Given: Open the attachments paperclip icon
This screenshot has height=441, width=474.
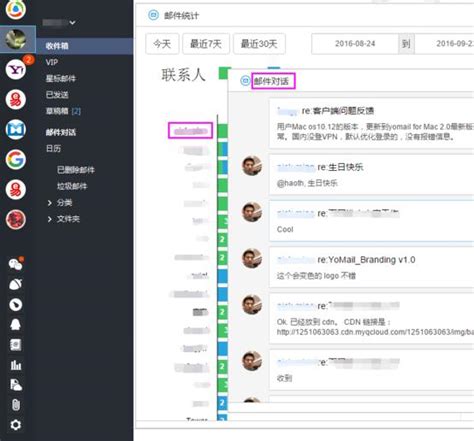Looking at the screenshot, I should point(16,405).
